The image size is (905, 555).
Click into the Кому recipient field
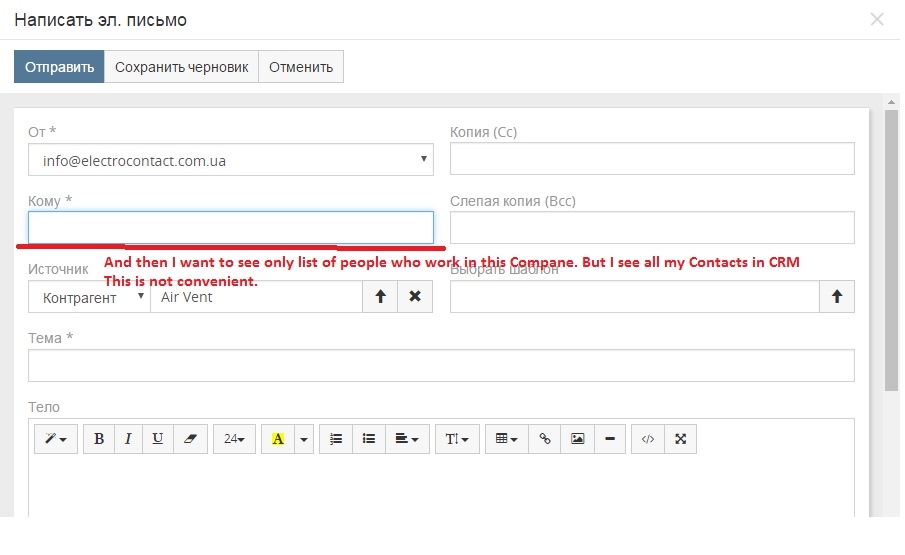pyautogui.click(x=231, y=227)
